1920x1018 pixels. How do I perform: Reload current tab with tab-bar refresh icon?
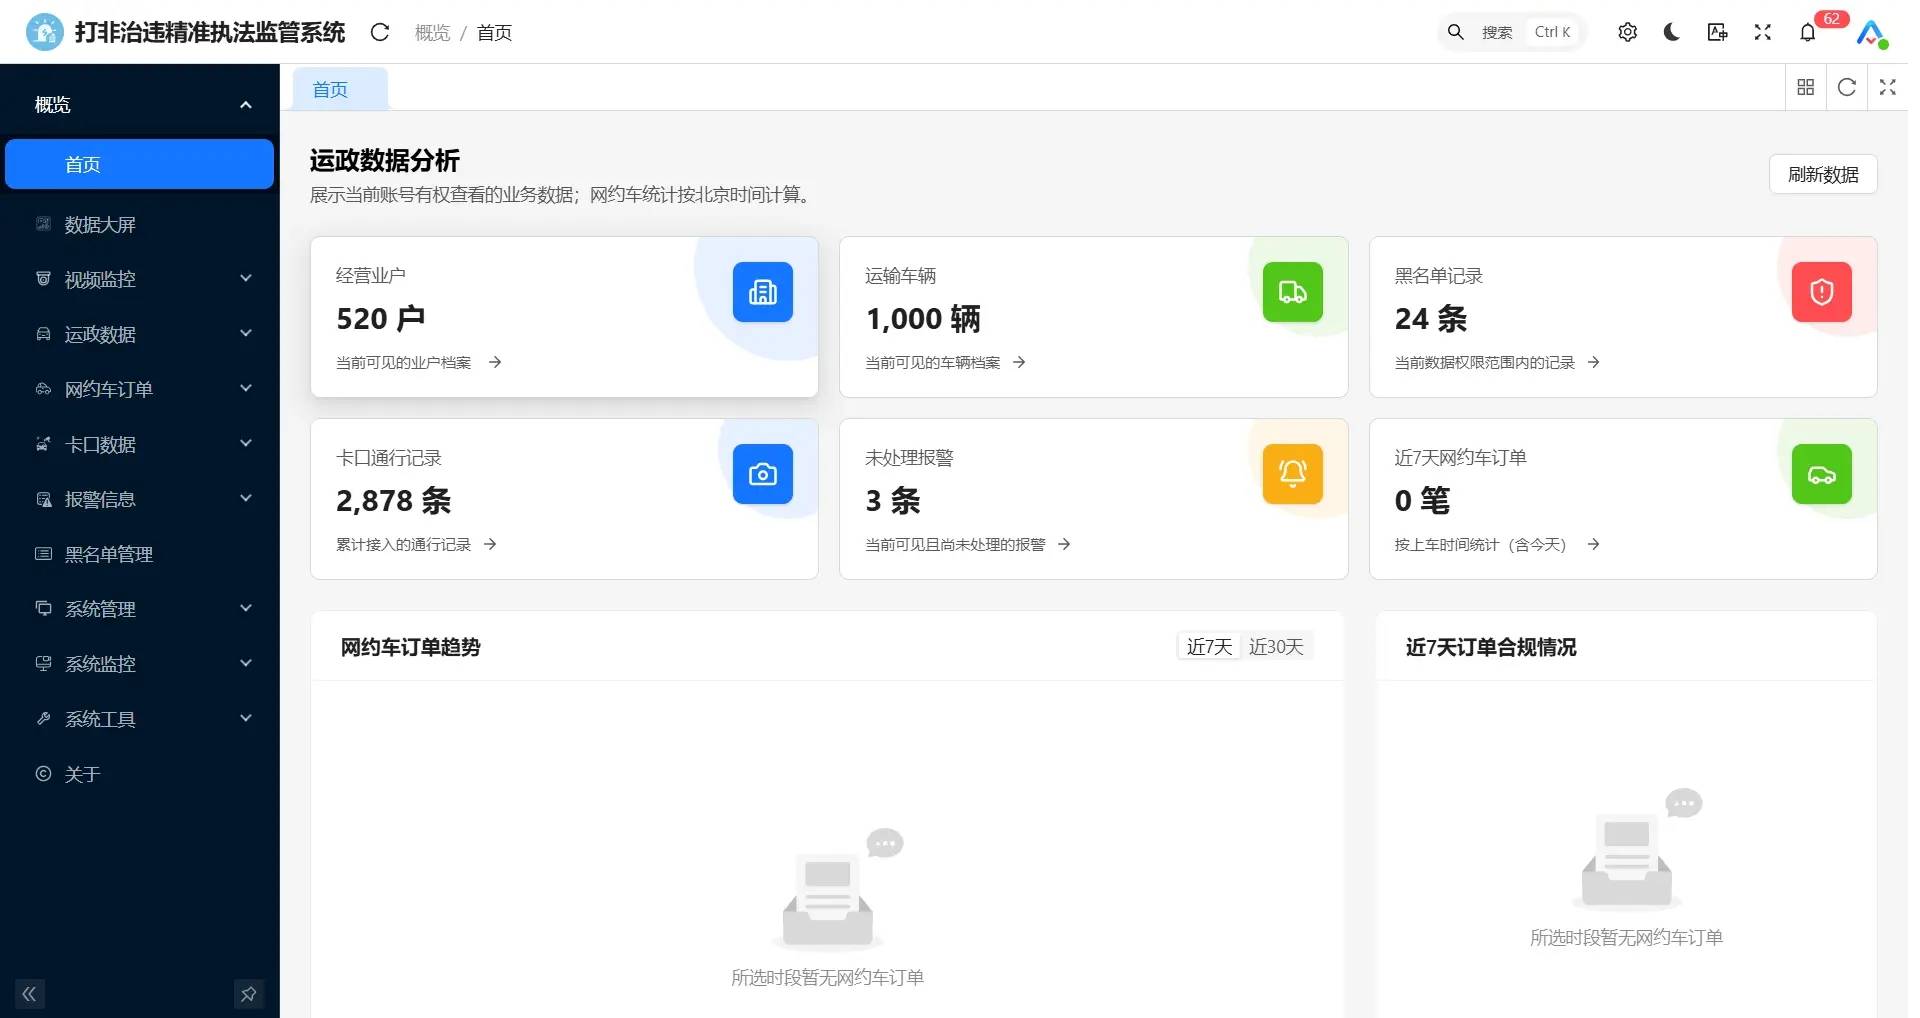click(1846, 87)
